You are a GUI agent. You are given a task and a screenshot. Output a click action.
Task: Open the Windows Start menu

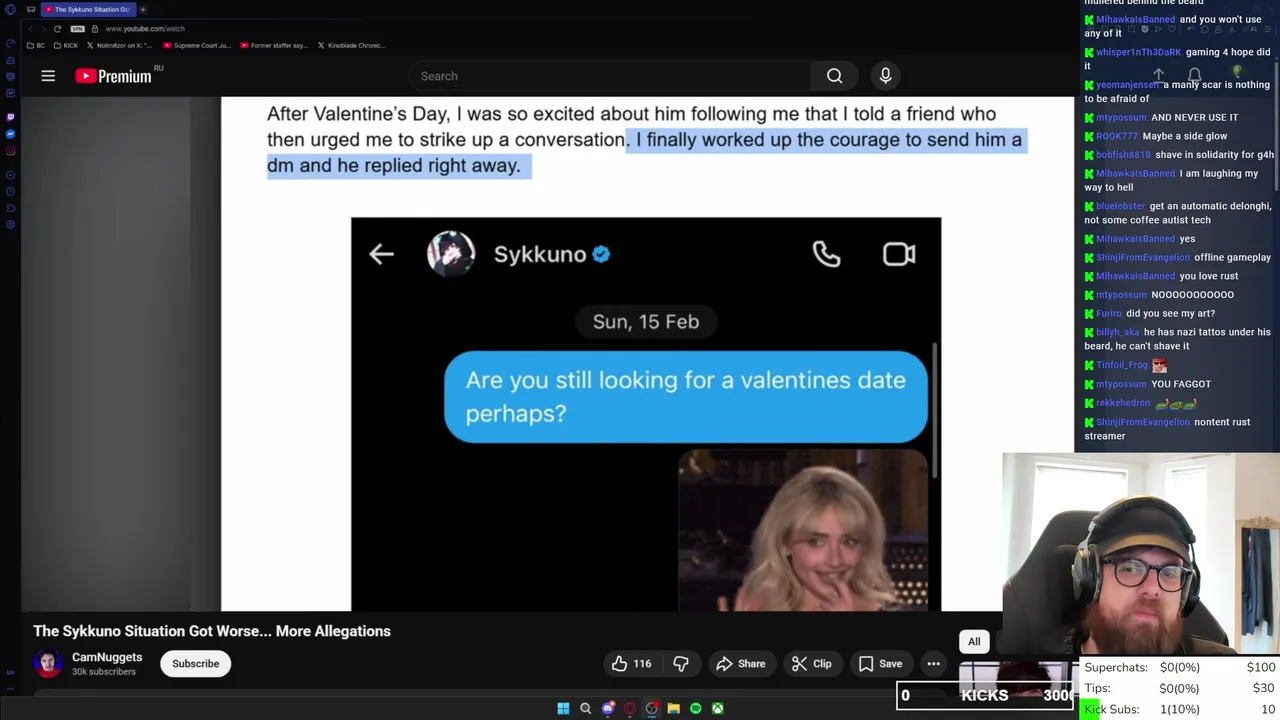[563, 709]
